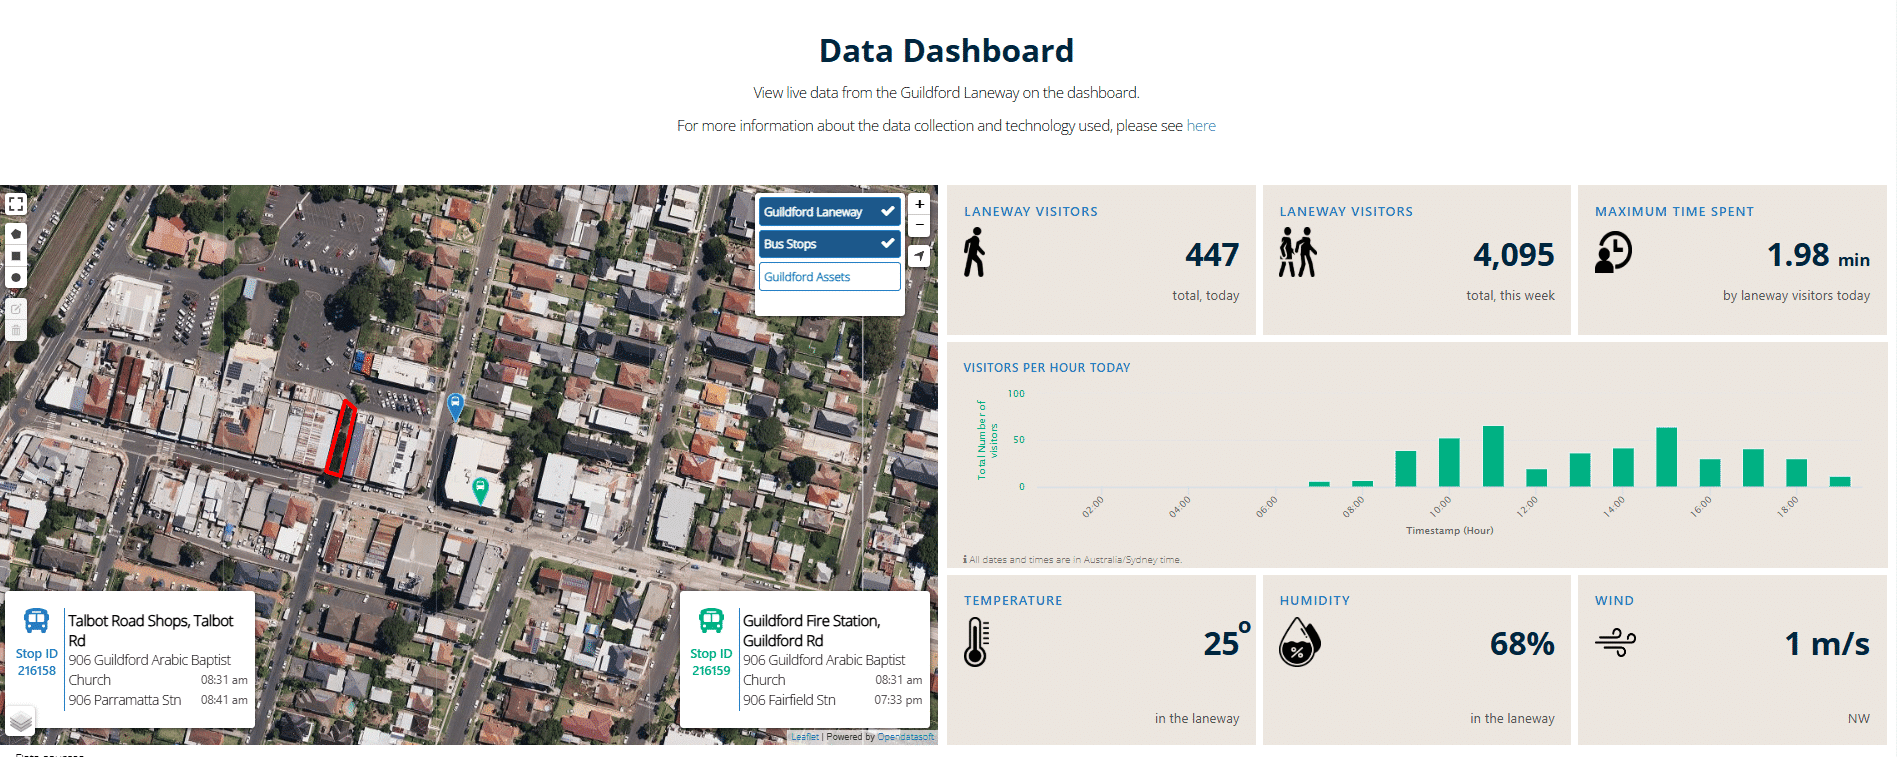Image resolution: width=1897 pixels, height=757 pixels.
Task: Click the tallest bar at 11:00
Action: (1493, 456)
